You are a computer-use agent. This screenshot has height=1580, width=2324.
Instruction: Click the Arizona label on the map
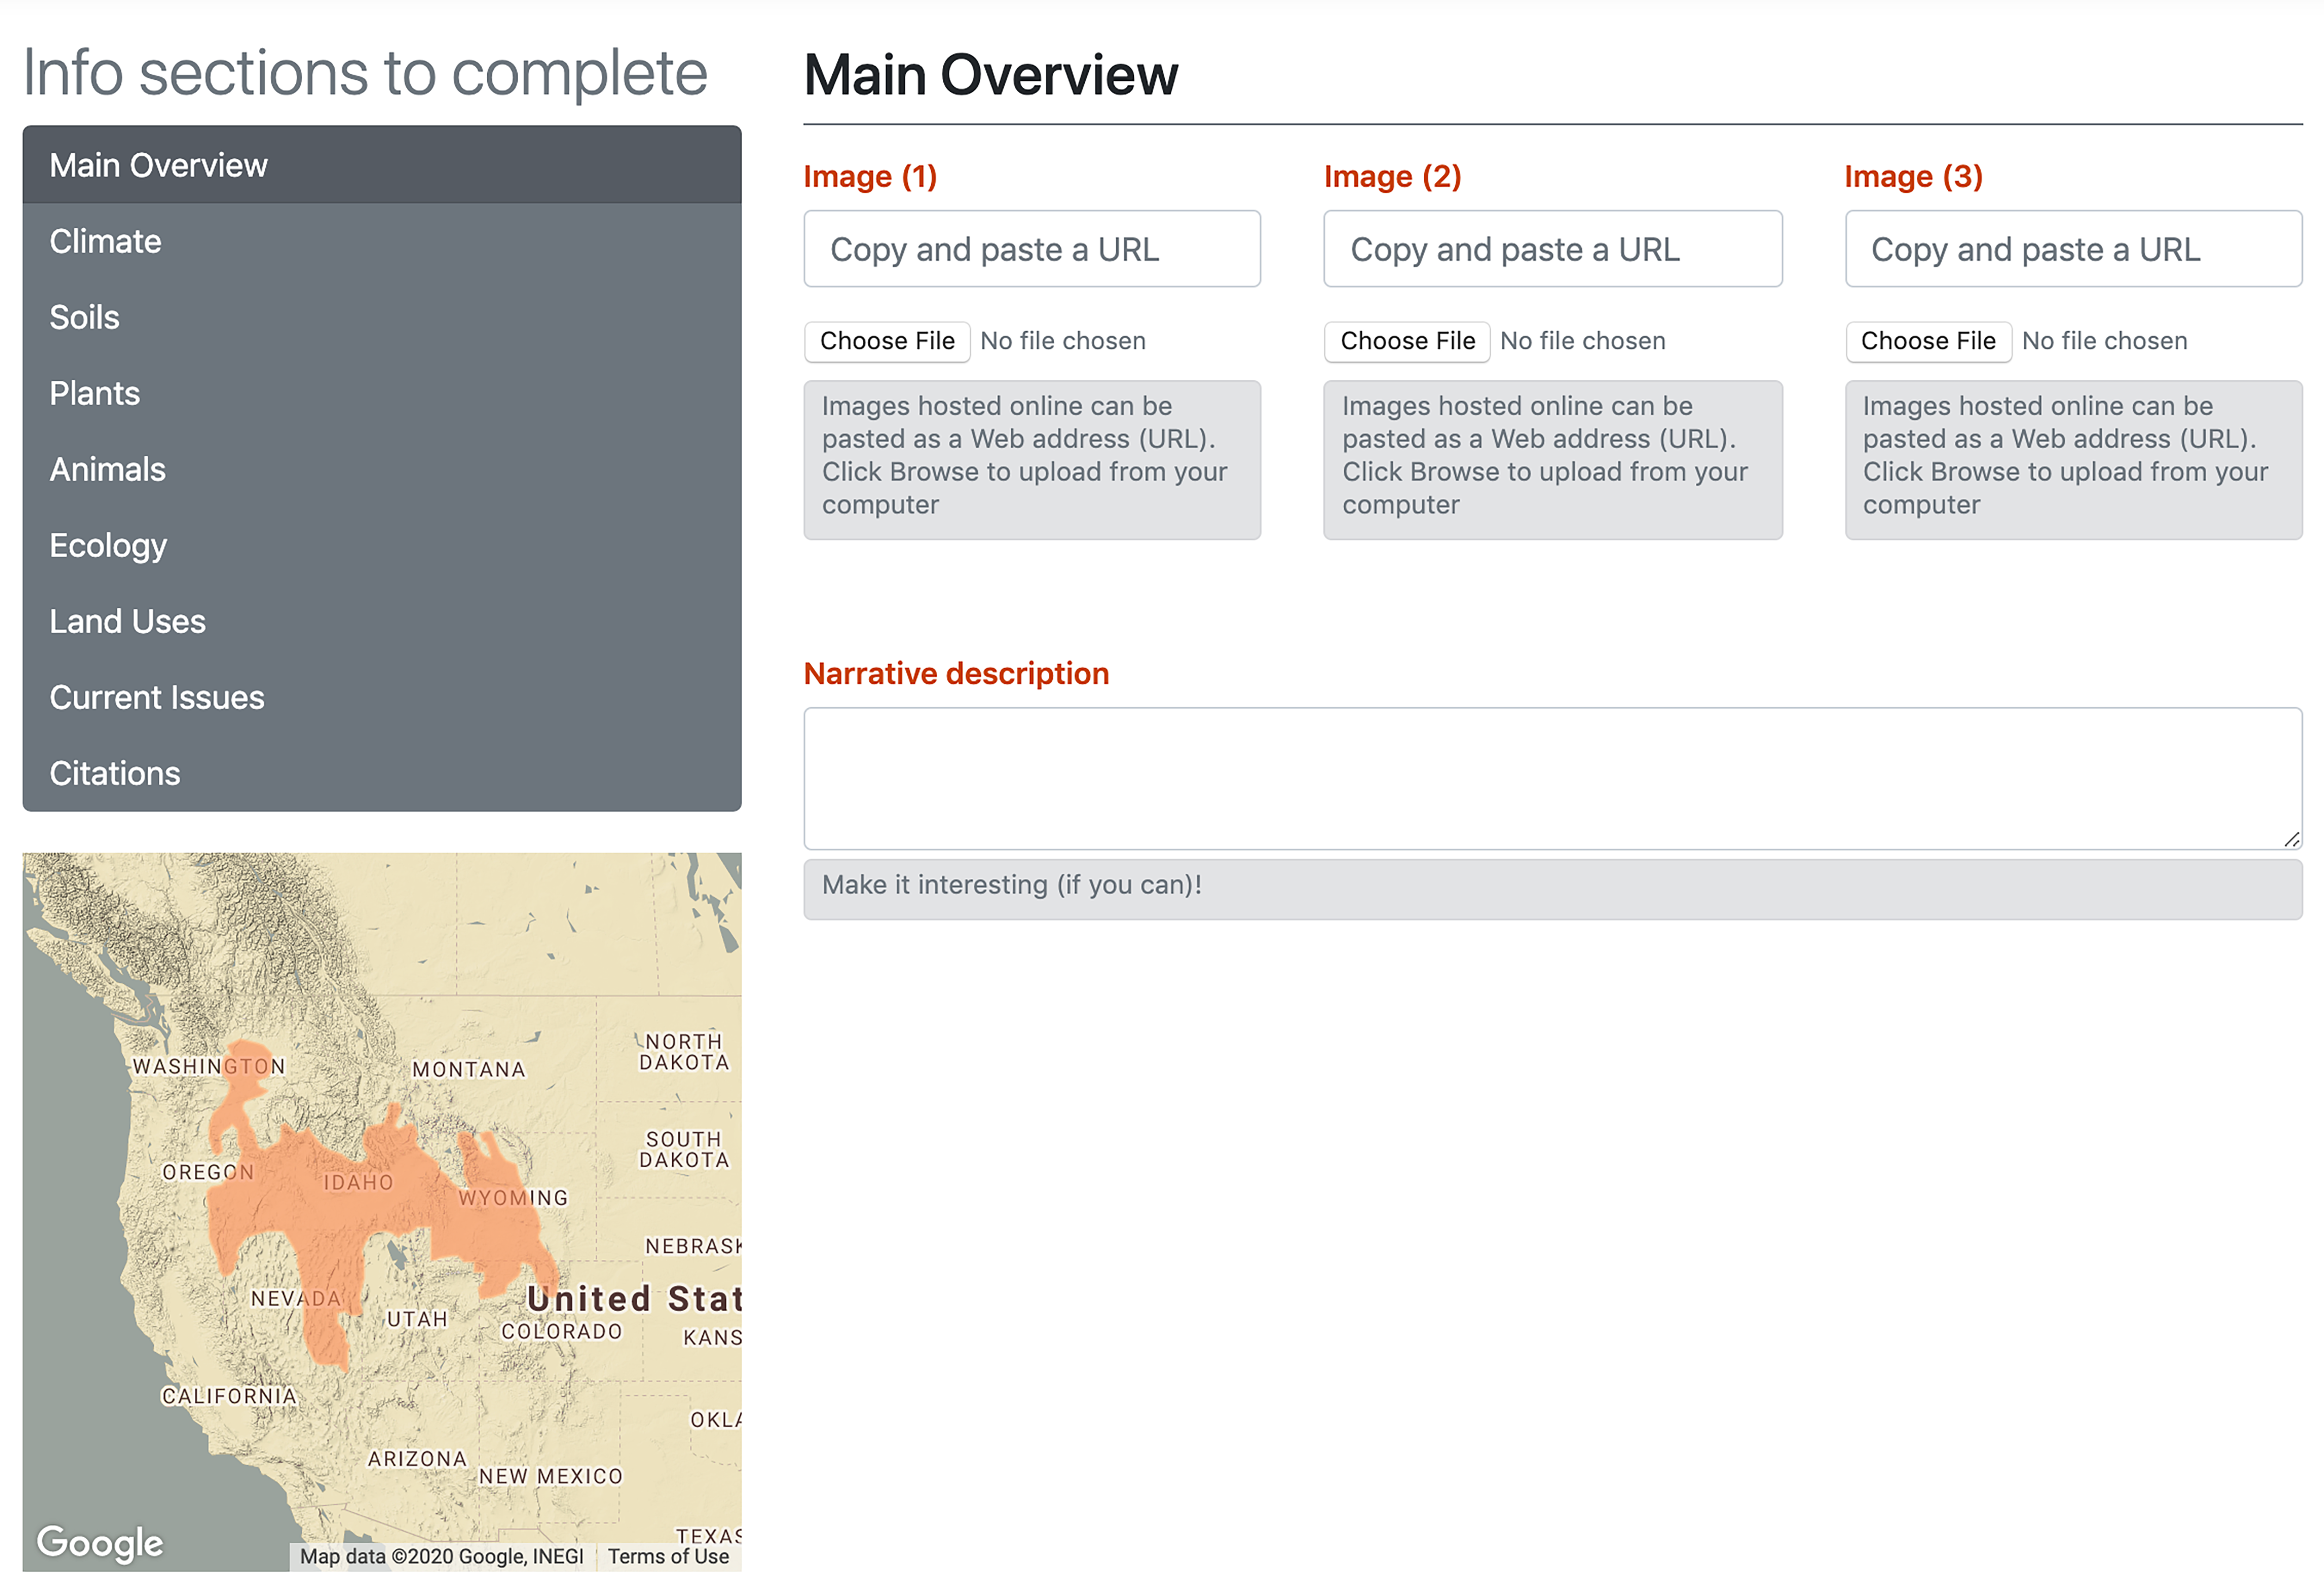pyautogui.click(x=417, y=1459)
